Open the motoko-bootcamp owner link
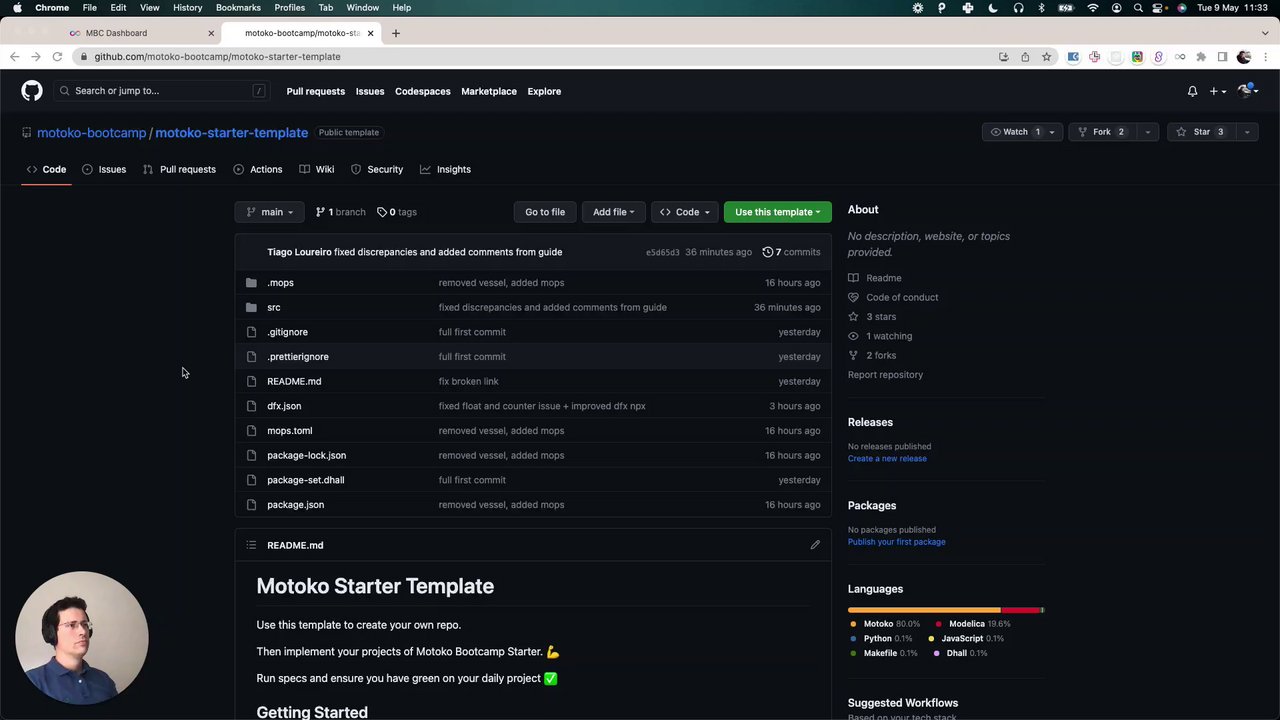The image size is (1280, 720). coord(91,133)
